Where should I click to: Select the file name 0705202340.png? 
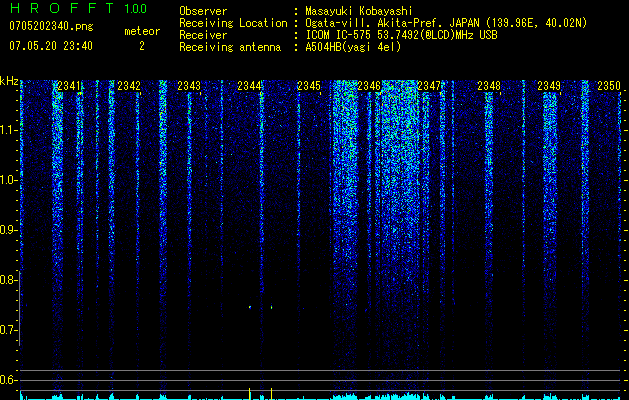point(51,26)
